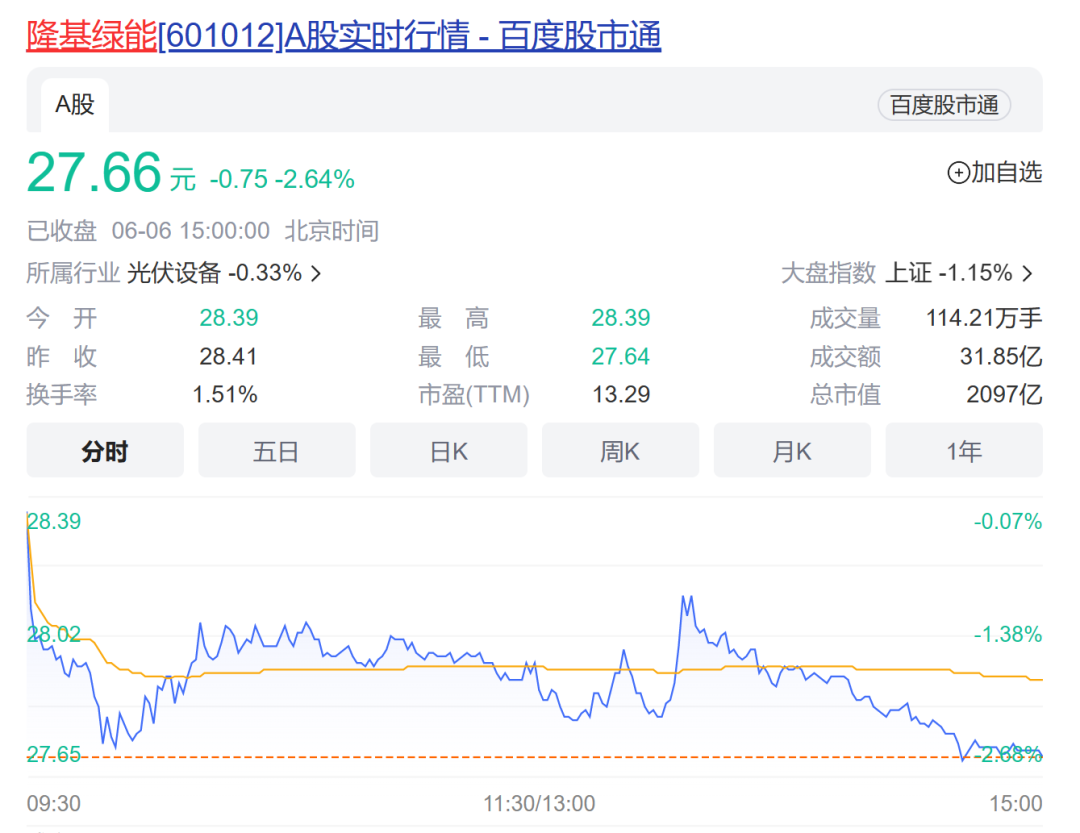
Task: Show the 日K candlestick chart
Action: tap(448, 451)
